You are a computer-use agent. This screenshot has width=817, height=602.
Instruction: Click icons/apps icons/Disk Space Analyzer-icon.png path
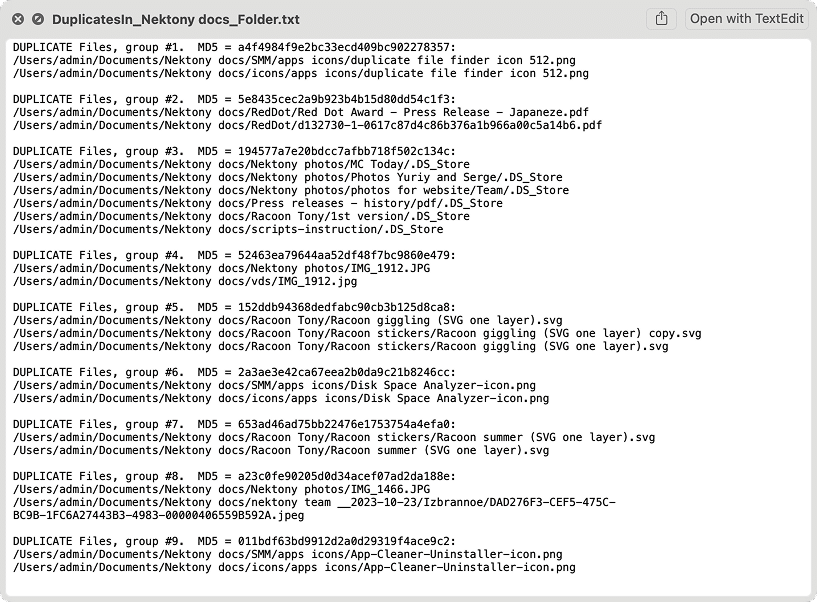click(281, 399)
